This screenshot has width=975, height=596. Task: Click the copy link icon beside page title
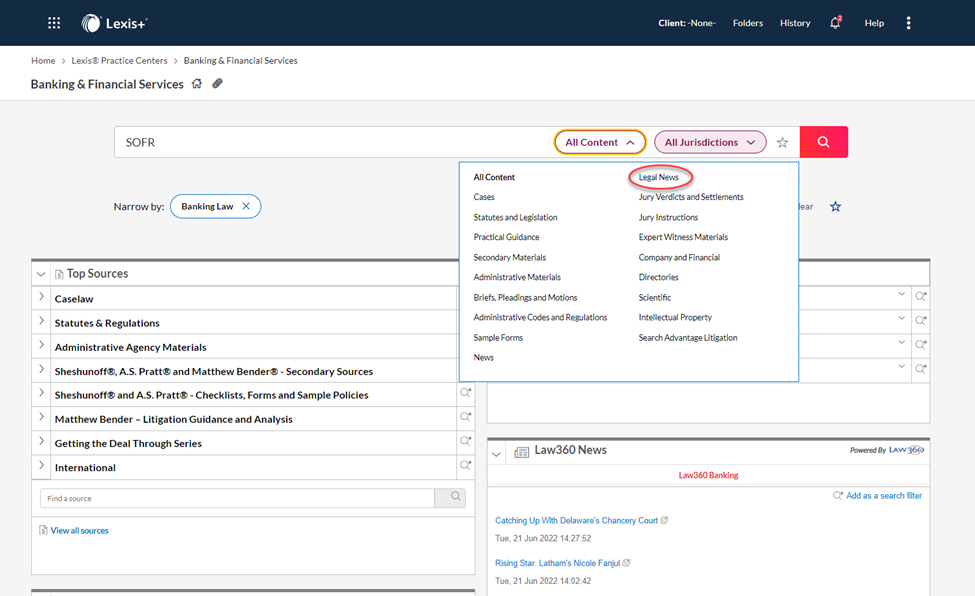217,83
